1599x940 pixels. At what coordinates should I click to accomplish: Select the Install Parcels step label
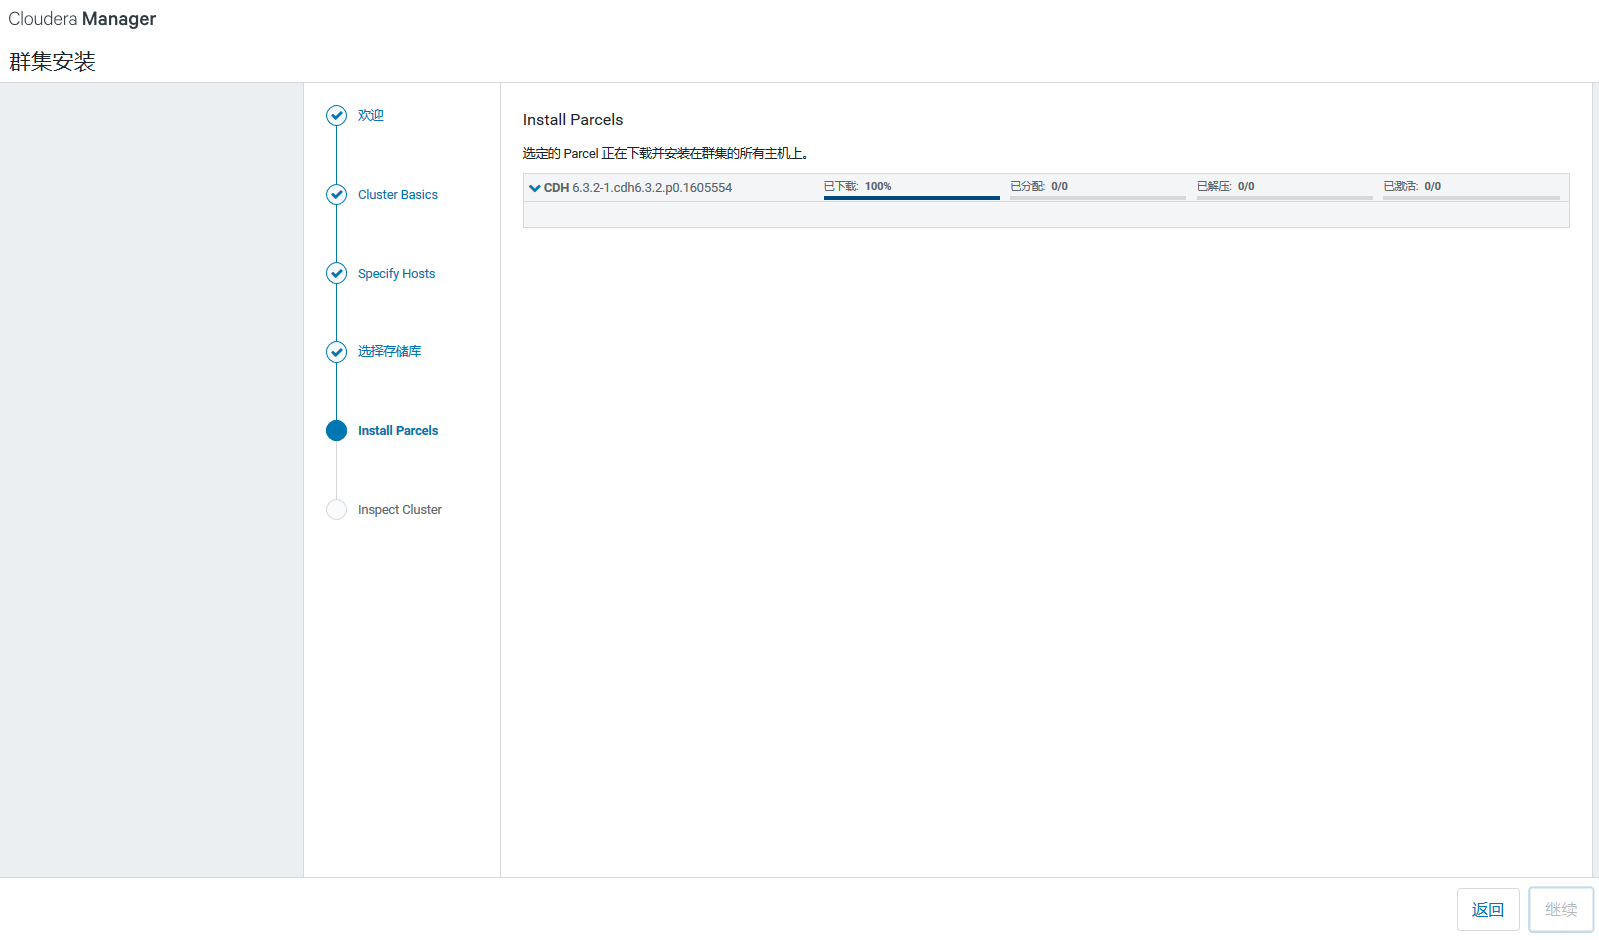click(x=398, y=431)
